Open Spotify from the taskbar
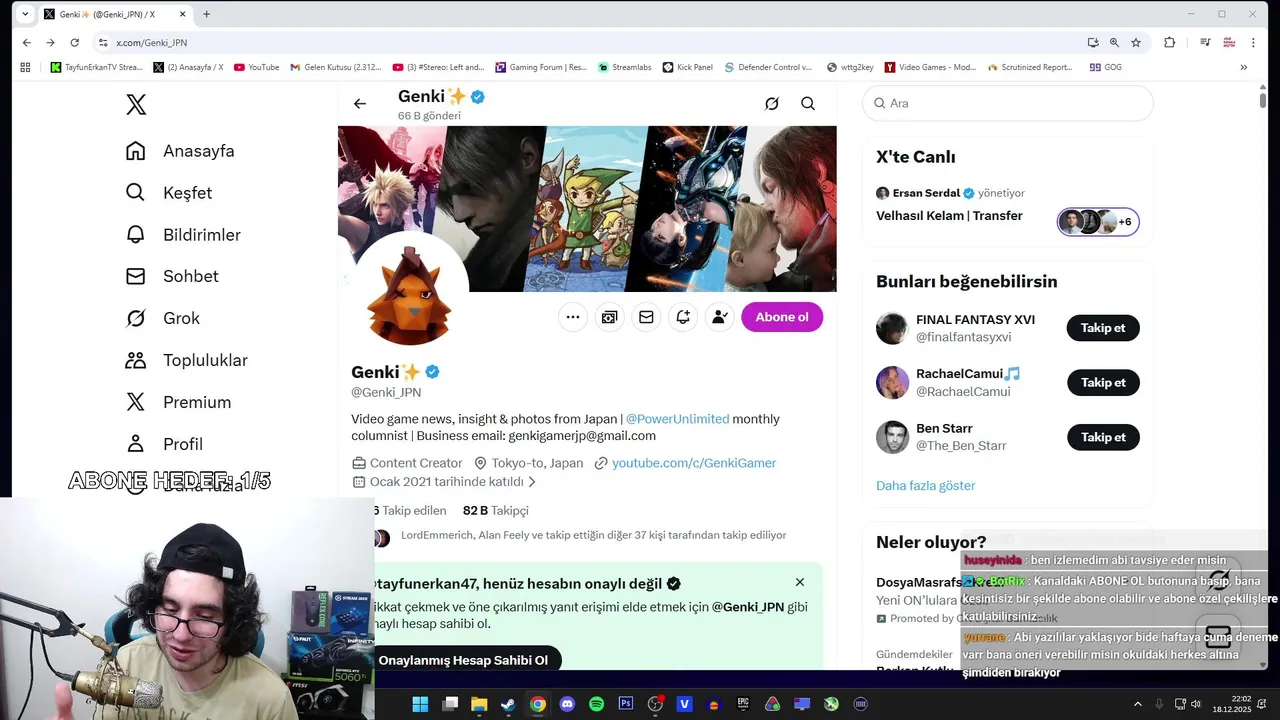The height and width of the screenshot is (720, 1280). tap(596, 704)
